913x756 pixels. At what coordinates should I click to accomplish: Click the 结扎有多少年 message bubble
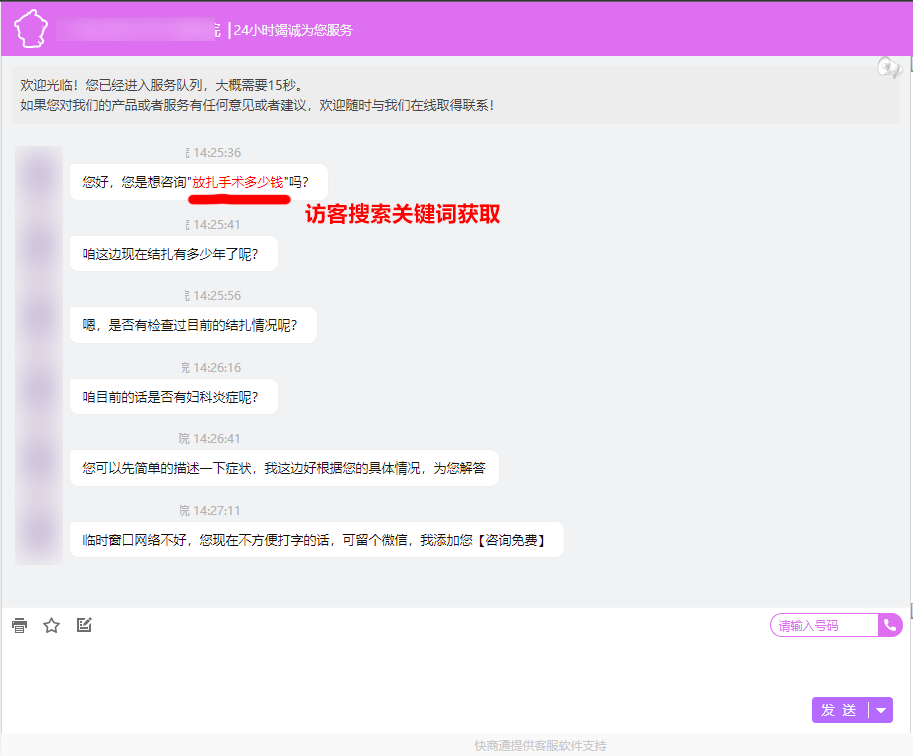pyautogui.click(x=173, y=254)
